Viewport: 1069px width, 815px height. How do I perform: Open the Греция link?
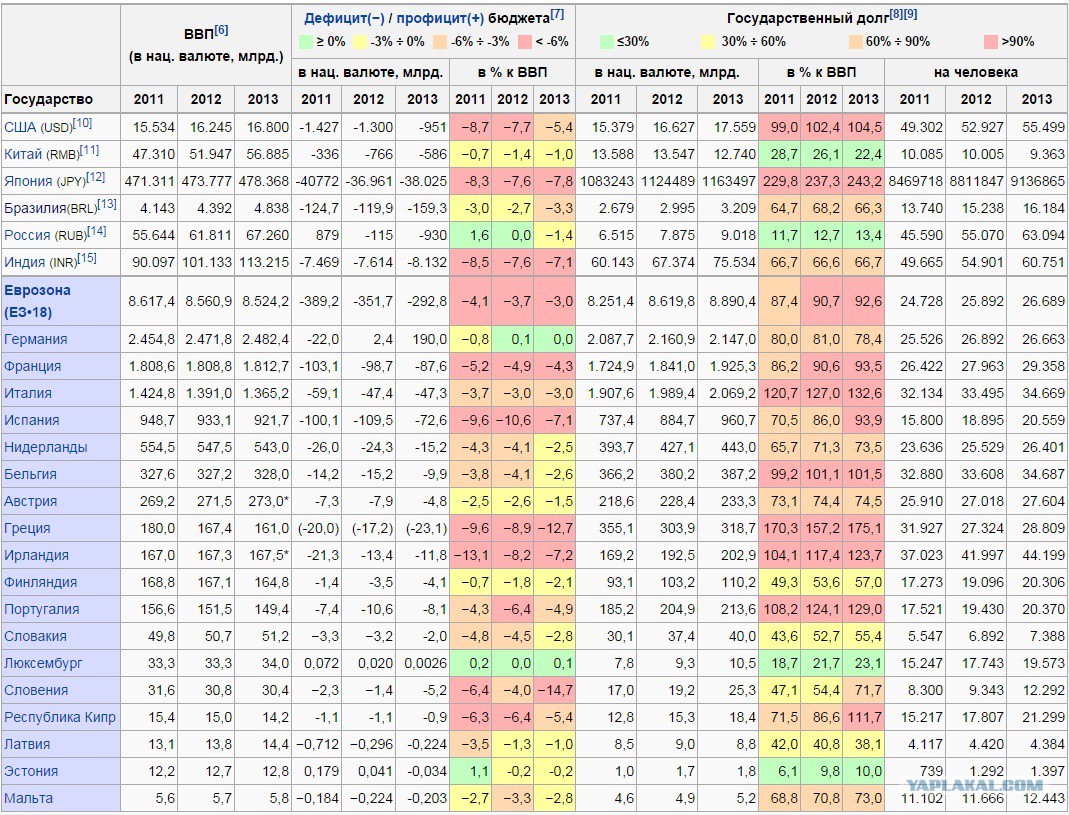click(27, 528)
